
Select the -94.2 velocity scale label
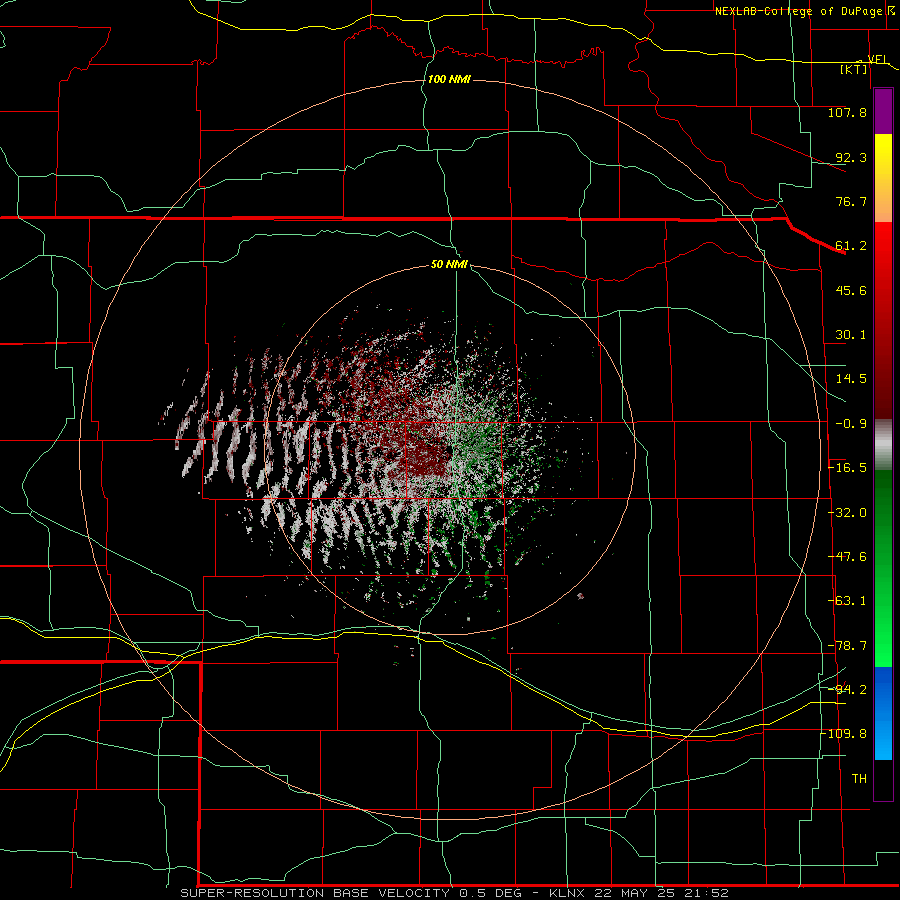(x=847, y=689)
